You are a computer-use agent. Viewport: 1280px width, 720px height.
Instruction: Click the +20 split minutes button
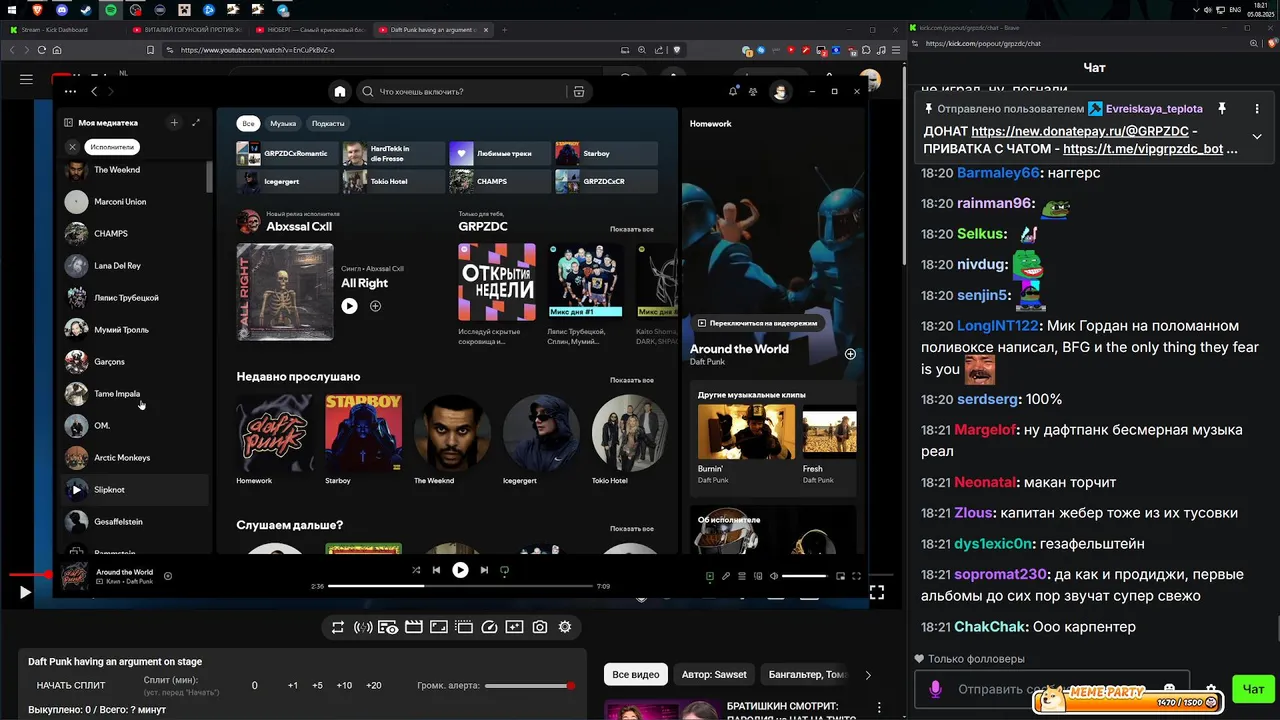point(374,685)
